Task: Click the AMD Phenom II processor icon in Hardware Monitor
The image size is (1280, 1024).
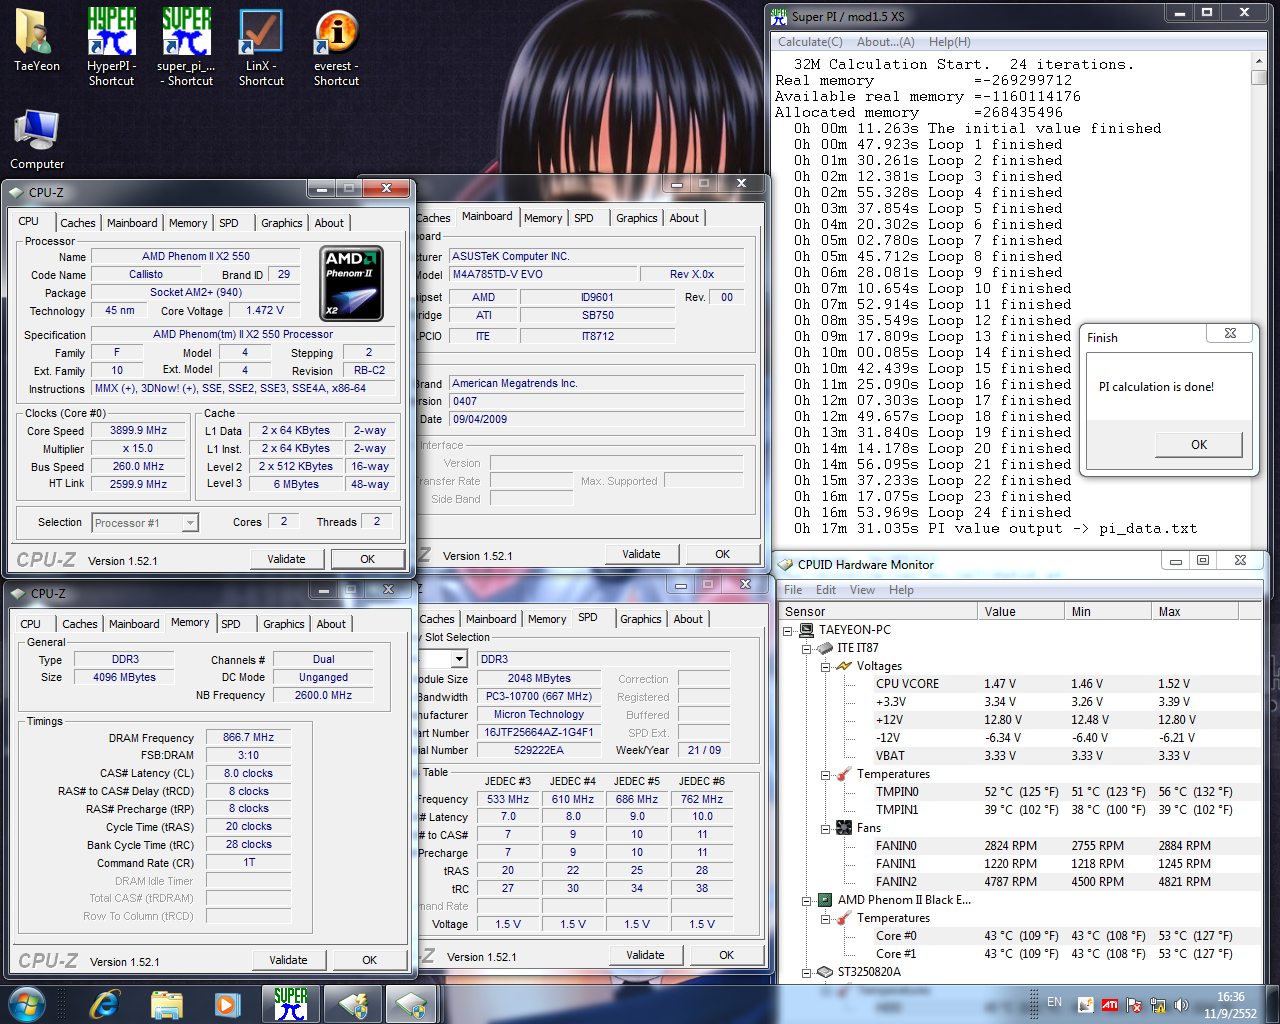Action: click(825, 900)
